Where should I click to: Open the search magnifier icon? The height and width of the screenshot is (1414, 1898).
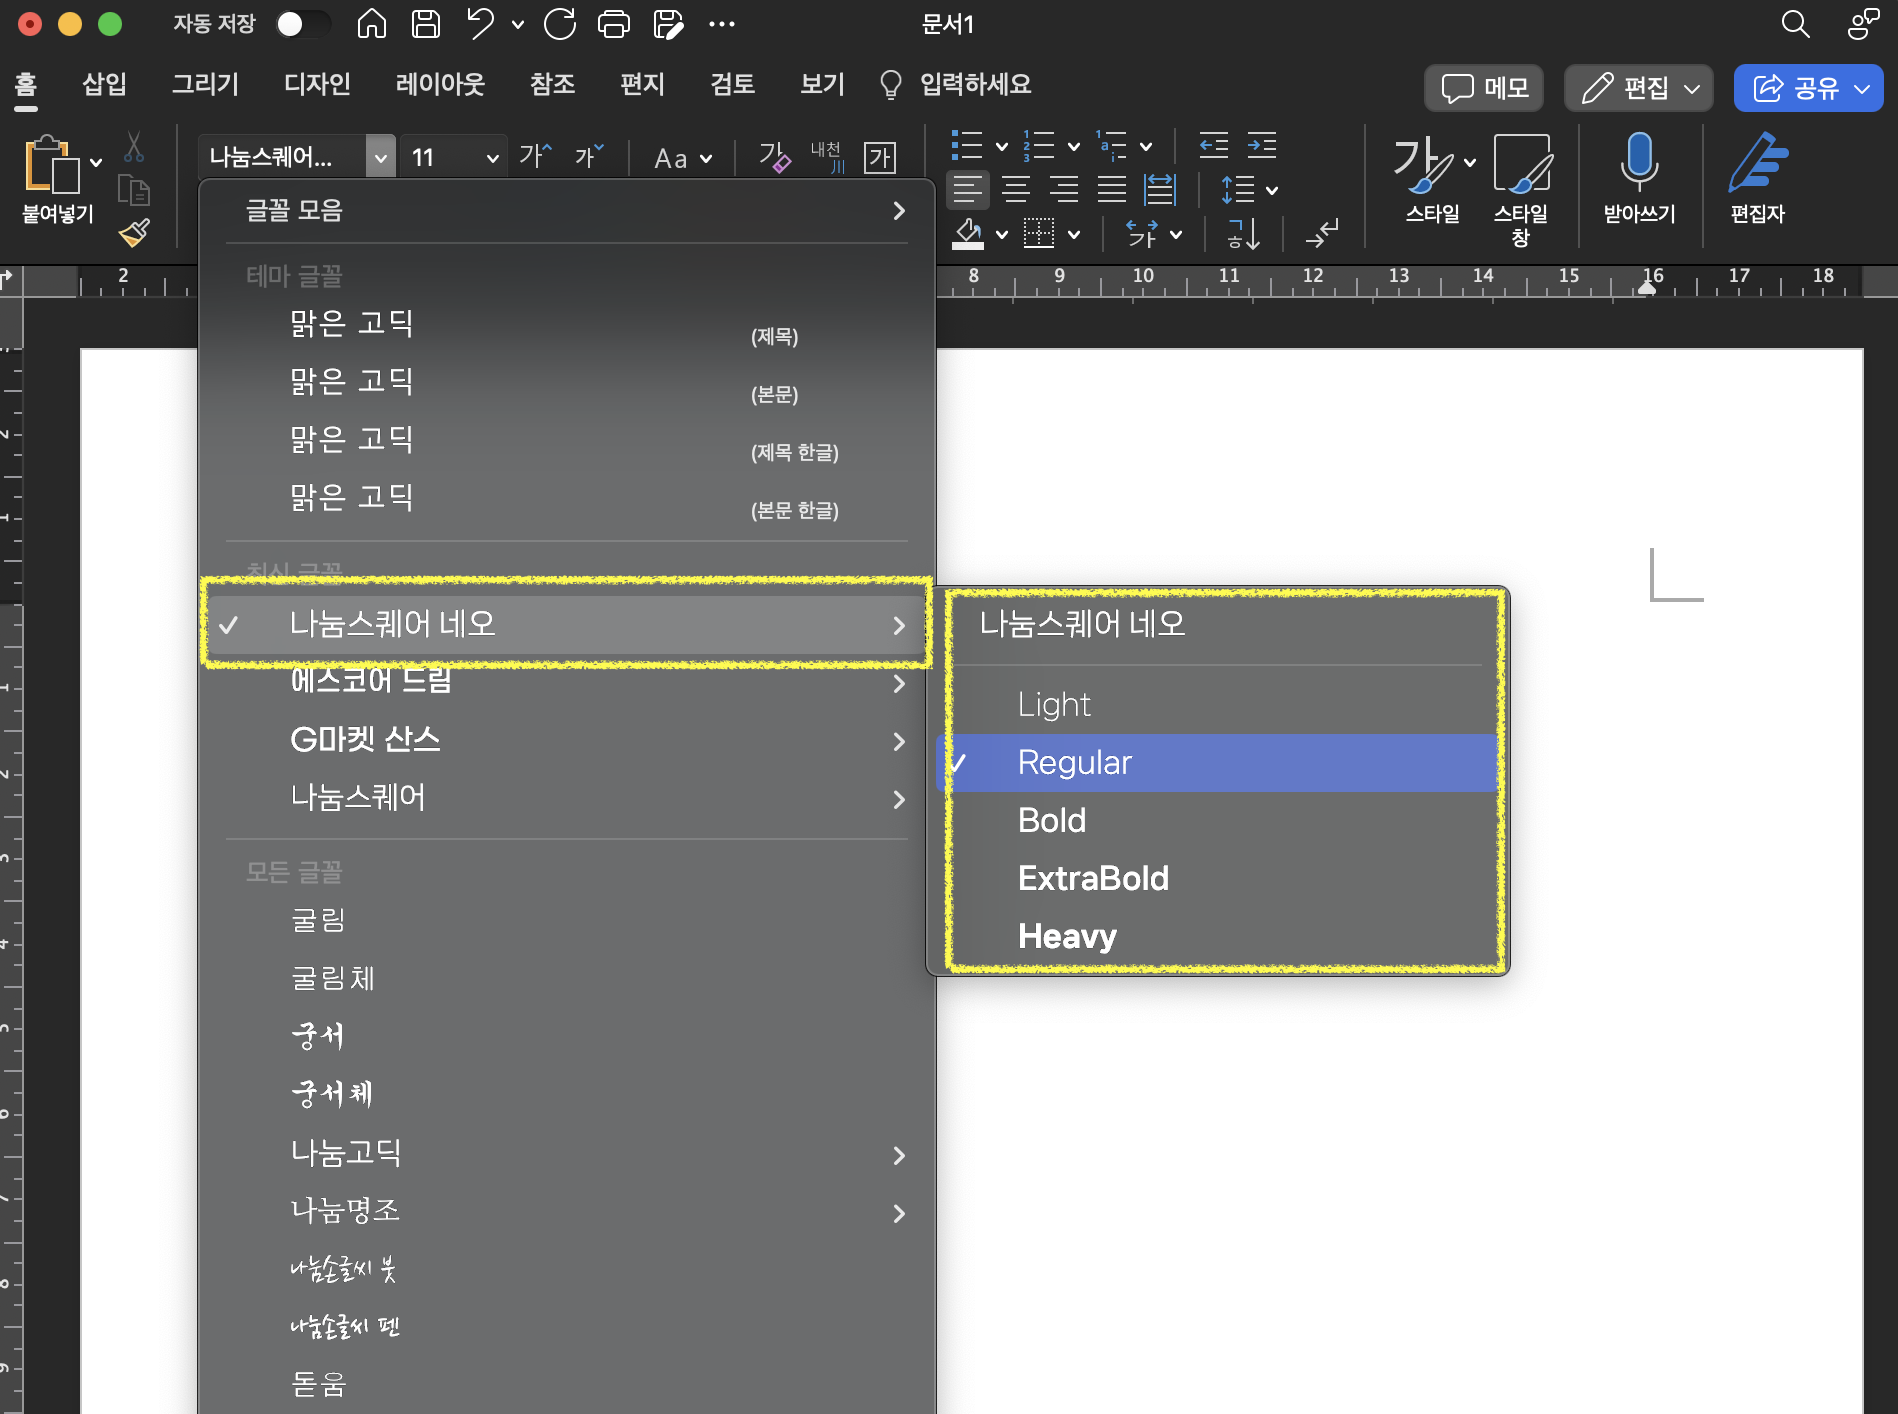pyautogui.click(x=1796, y=24)
